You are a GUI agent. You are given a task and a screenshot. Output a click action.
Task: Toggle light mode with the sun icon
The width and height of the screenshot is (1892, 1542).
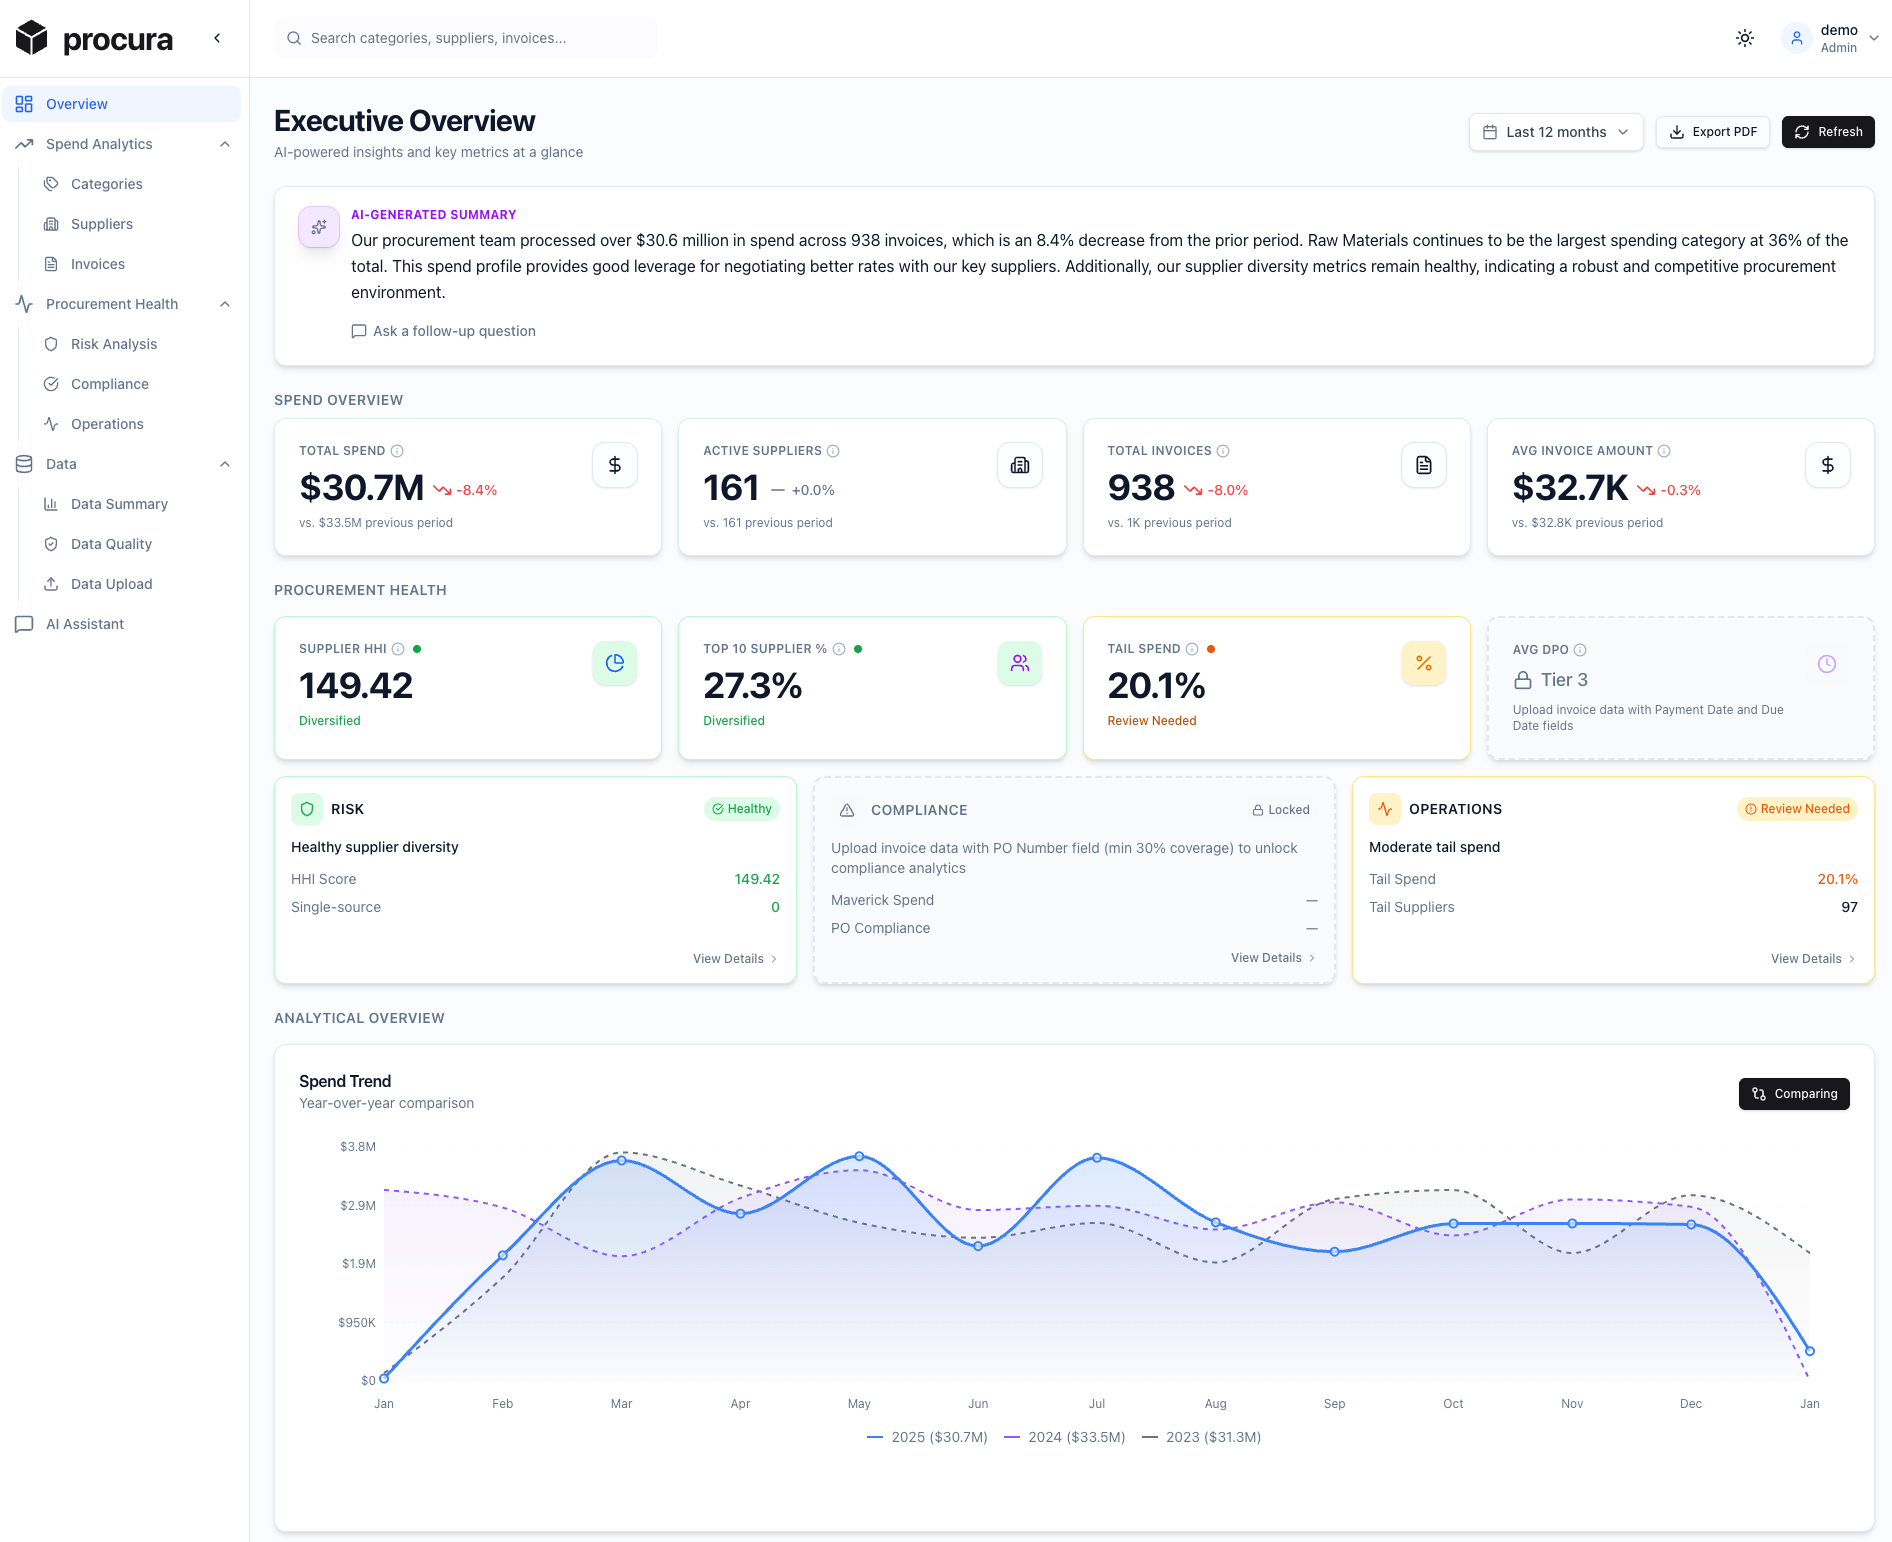click(1744, 38)
